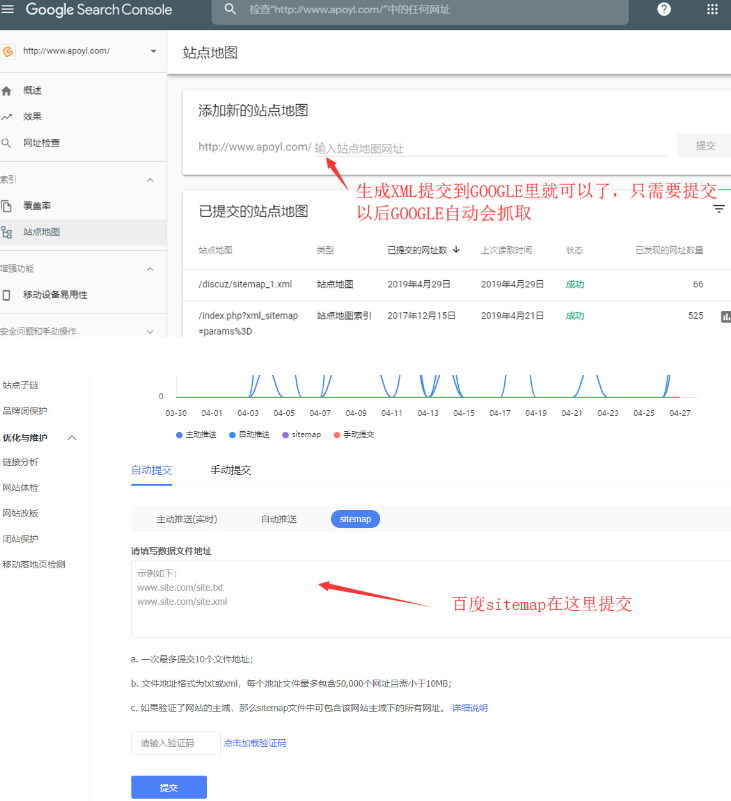The width and height of the screenshot is (731, 801).
Task: Toggle the 主动推送 legend series
Action: coord(196,435)
